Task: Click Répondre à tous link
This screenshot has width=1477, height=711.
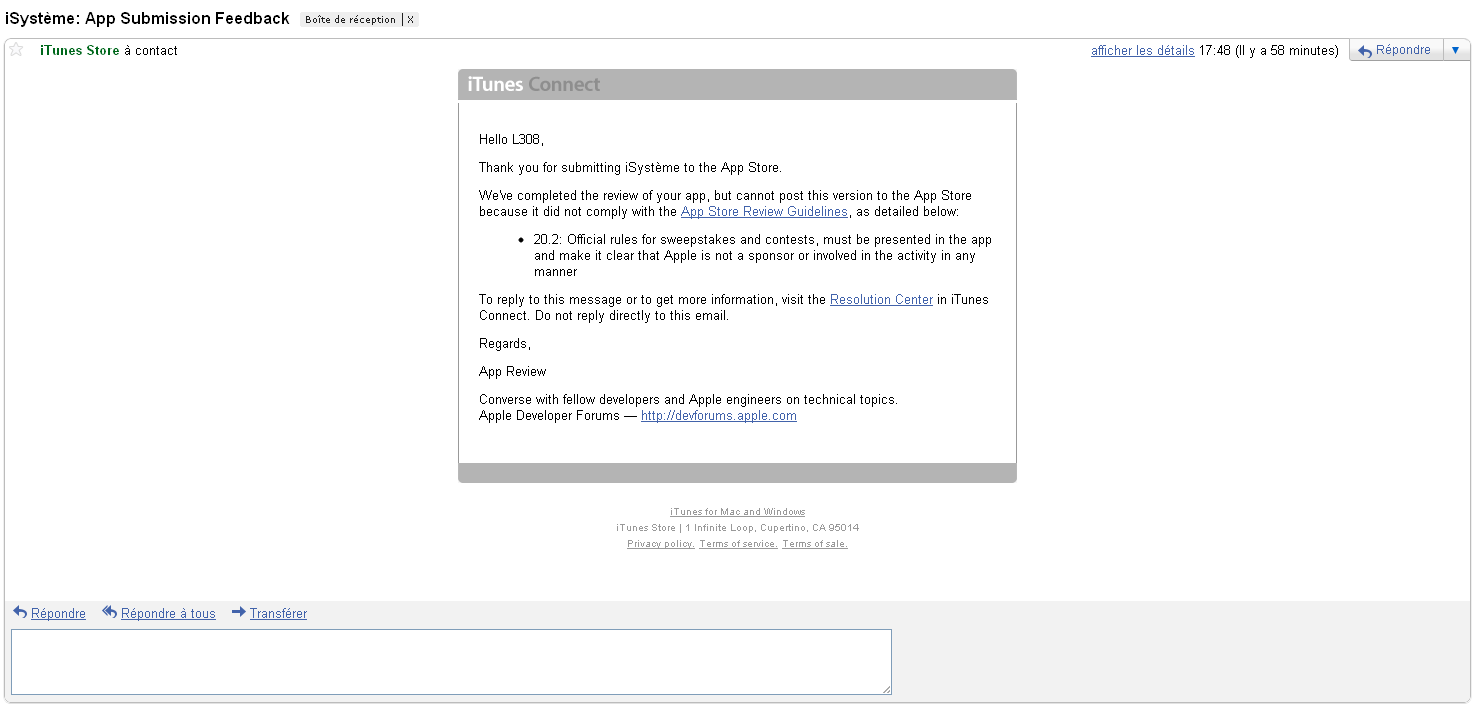Action: coord(168,614)
